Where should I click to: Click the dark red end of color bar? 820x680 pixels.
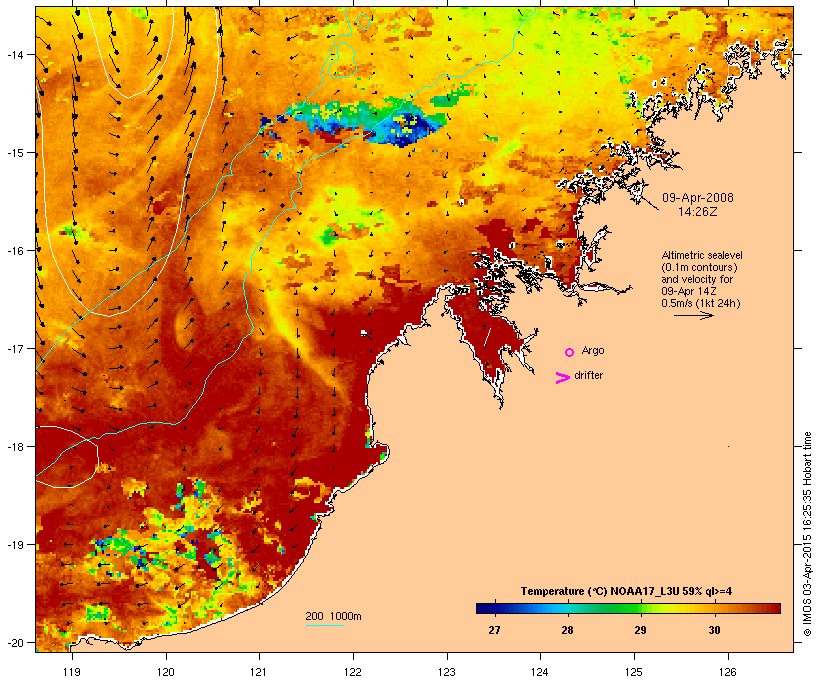coord(775,608)
